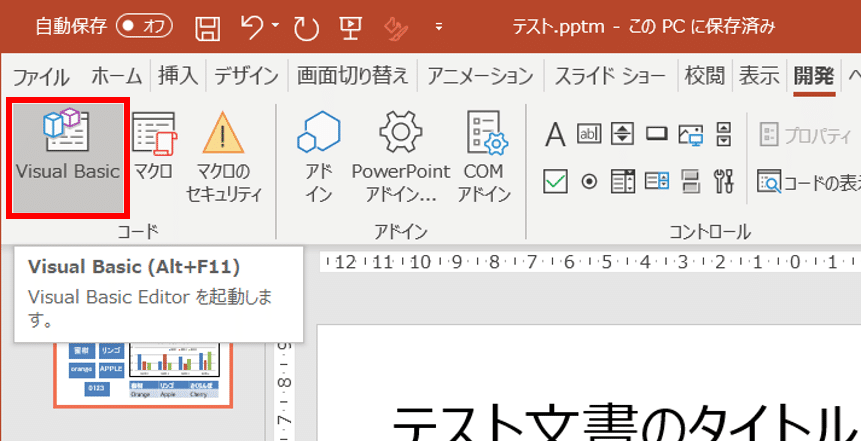Click the Undo arrow icon
The width and height of the screenshot is (861, 441).
pyautogui.click(x=252, y=26)
